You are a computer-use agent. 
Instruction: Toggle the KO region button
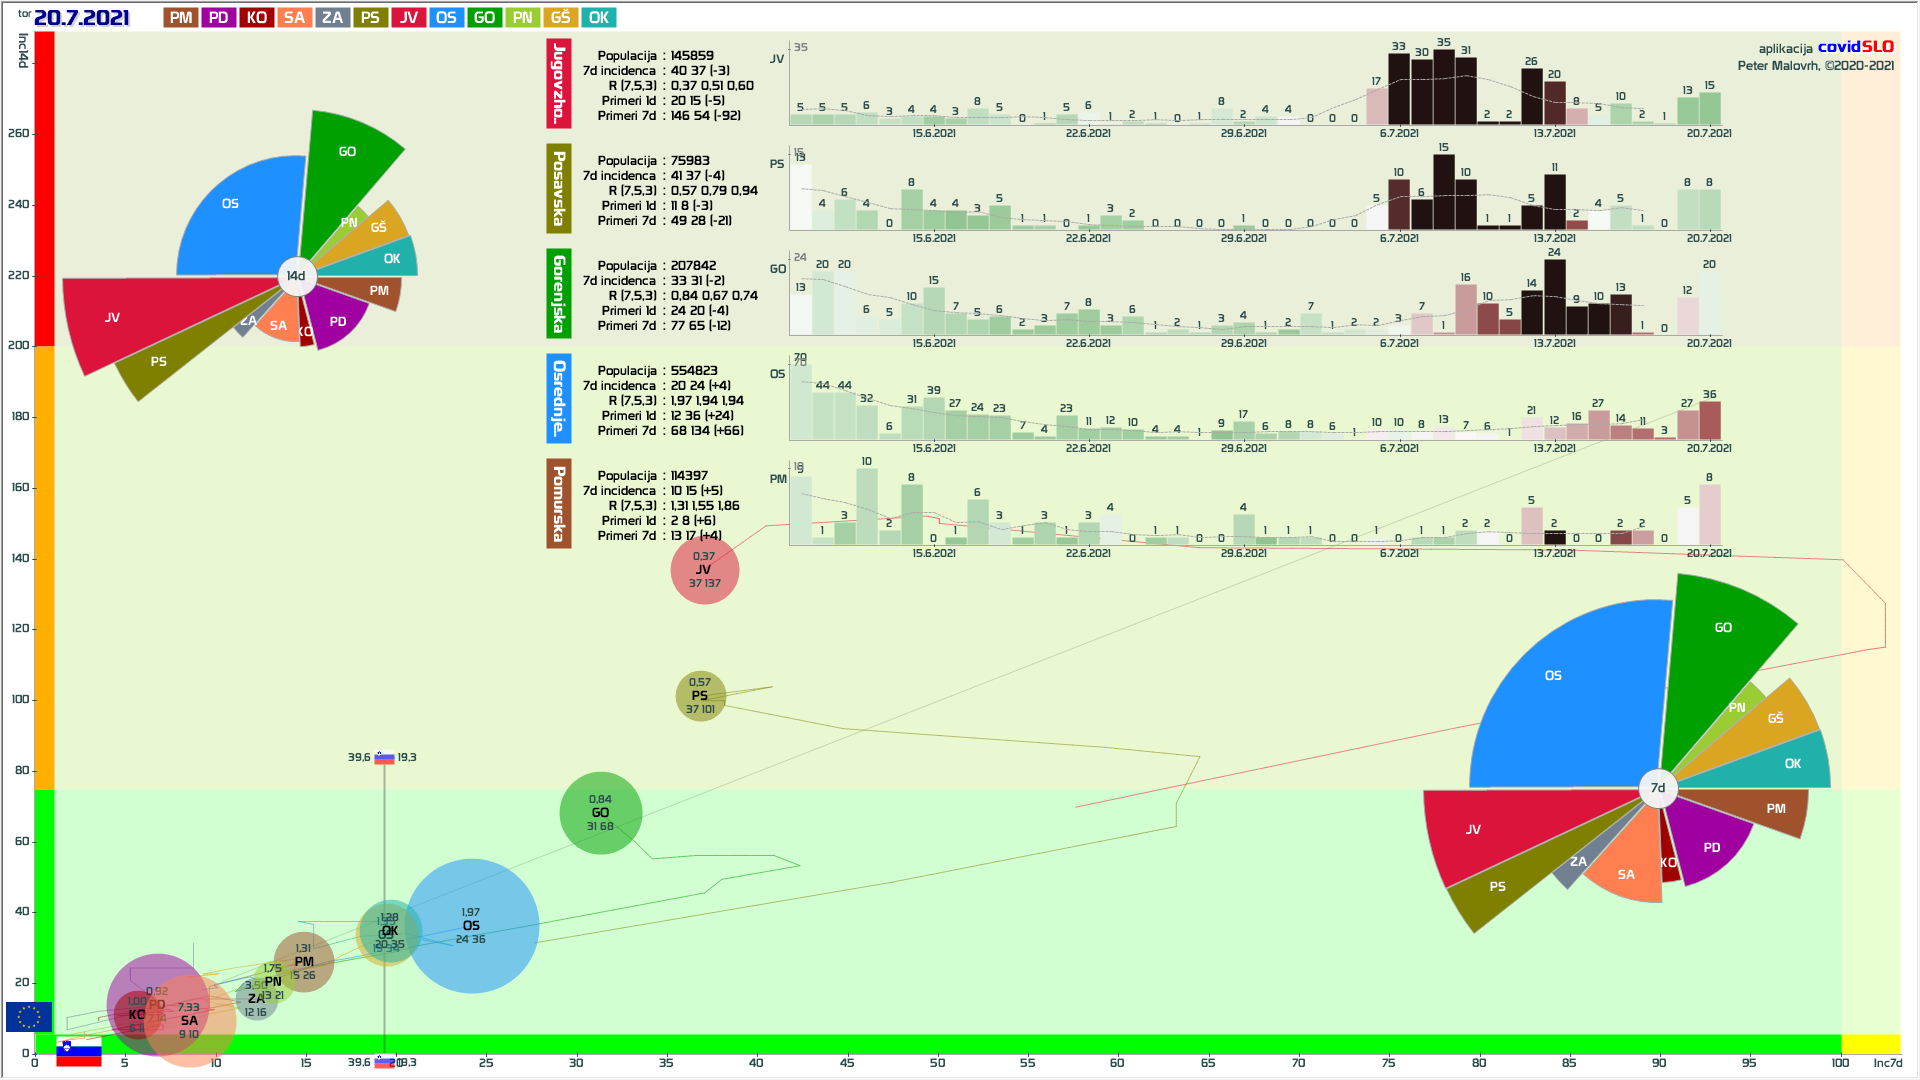(x=257, y=18)
